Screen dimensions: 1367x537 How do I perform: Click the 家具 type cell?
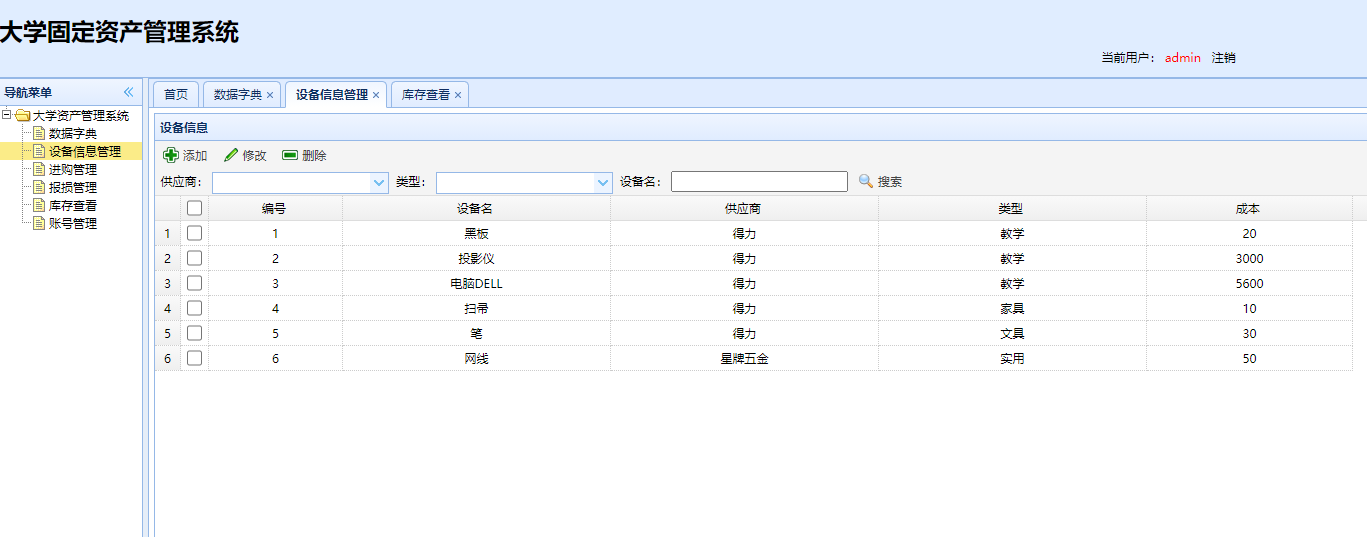coord(1012,308)
